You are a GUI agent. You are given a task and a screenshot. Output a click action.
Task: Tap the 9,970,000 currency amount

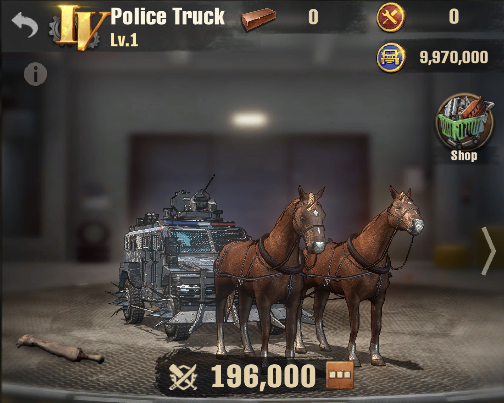click(454, 57)
